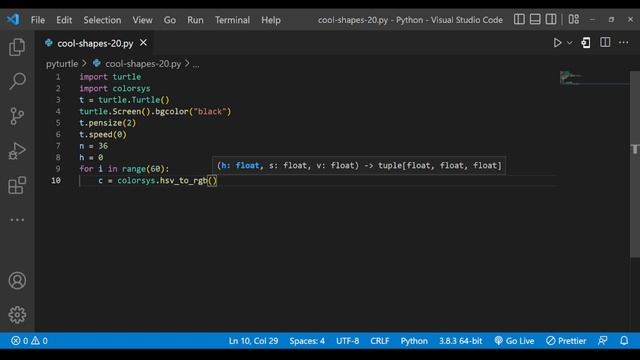Open the Accounts menu icon
This screenshot has height=360, width=640.
click(17, 280)
